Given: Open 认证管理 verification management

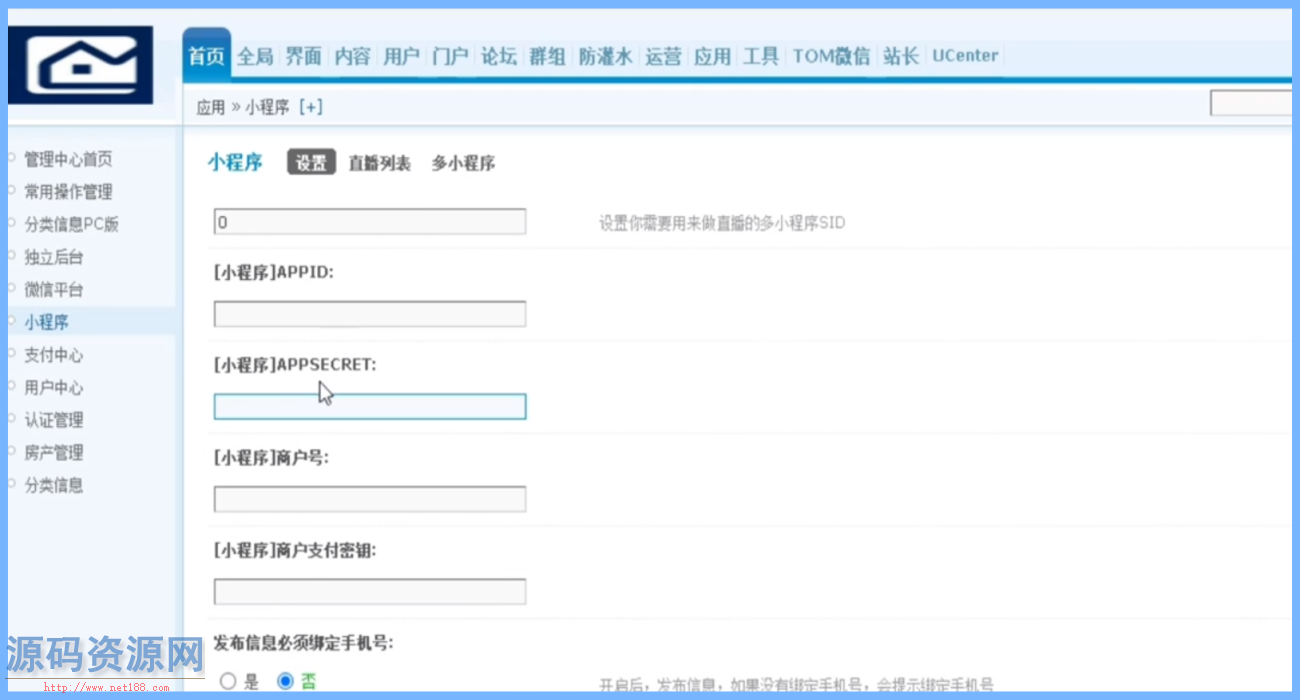Looking at the screenshot, I should point(51,419).
